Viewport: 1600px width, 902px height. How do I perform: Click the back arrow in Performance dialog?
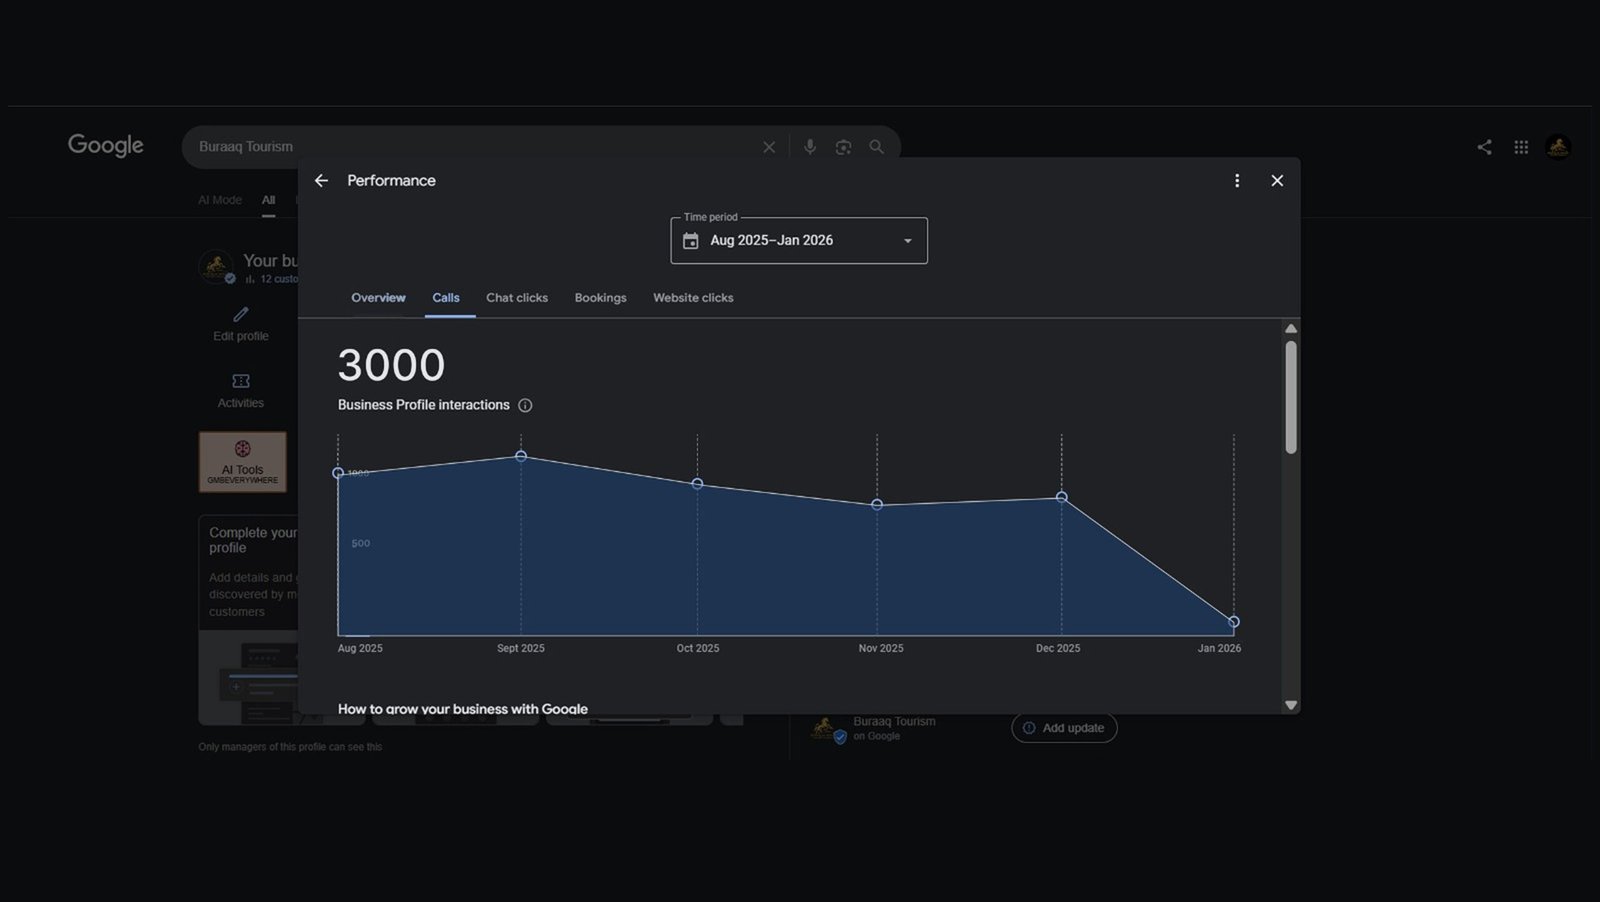click(321, 181)
